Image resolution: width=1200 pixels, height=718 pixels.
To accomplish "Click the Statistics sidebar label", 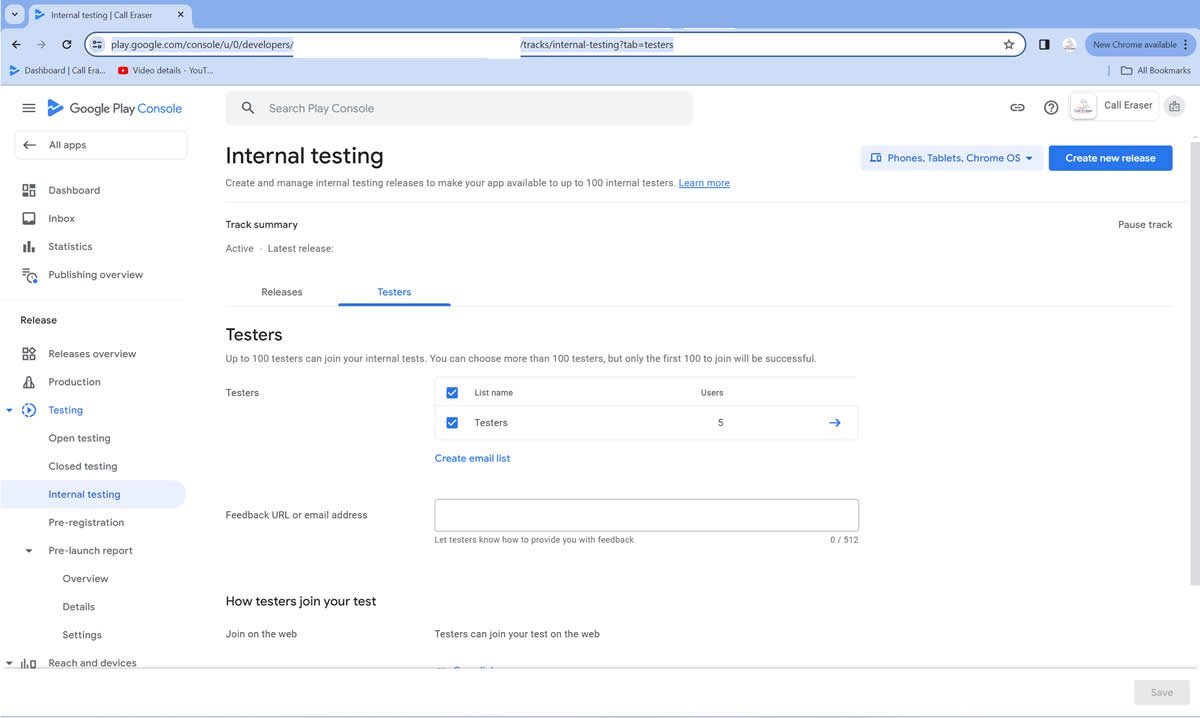I will 70,246.
